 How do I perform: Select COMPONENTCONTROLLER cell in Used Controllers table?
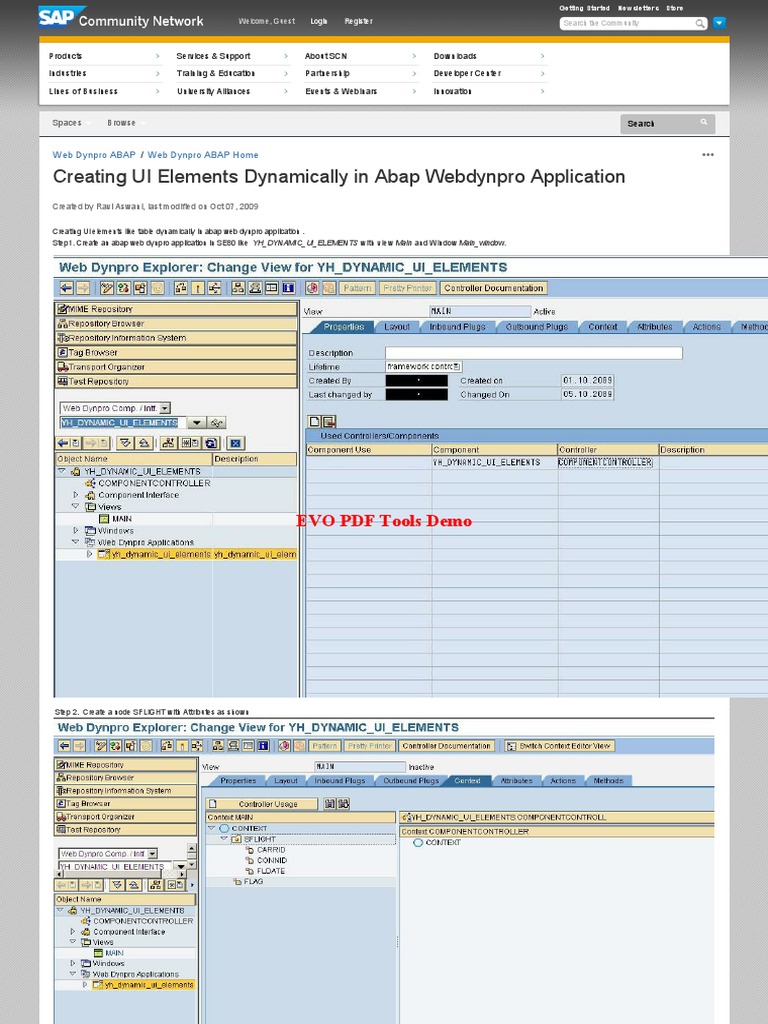pos(605,462)
